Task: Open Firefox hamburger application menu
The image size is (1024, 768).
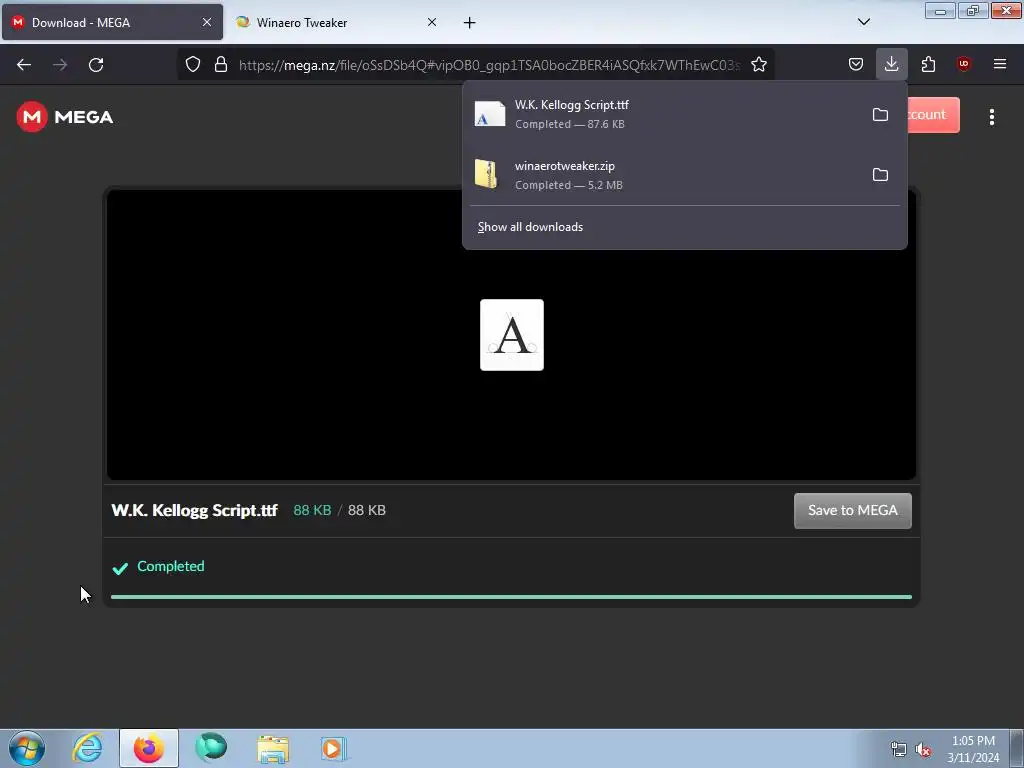Action: click(x=999, y=64)
